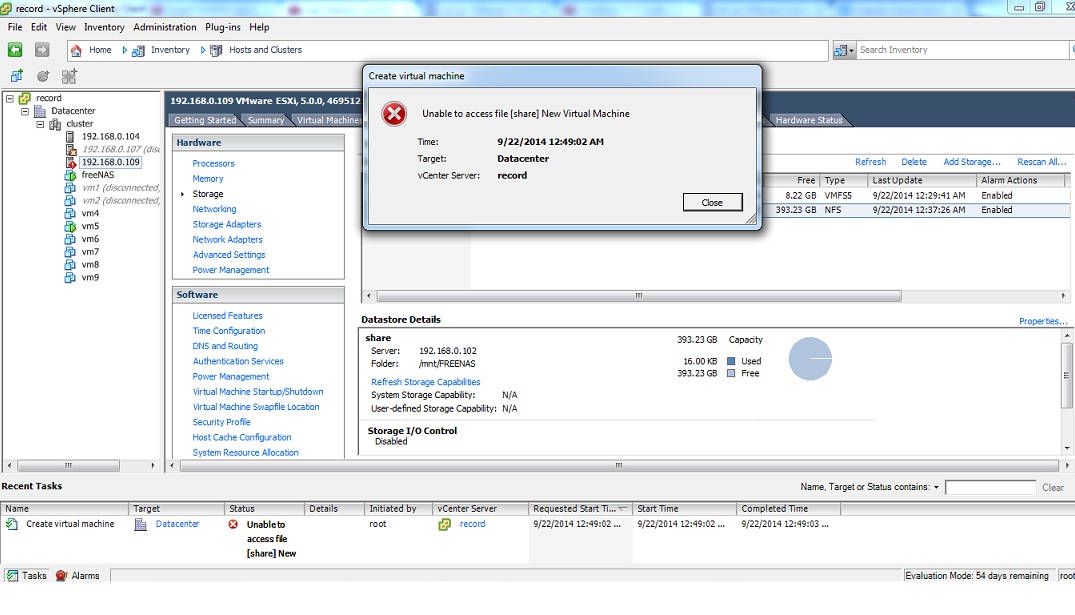The width and height of the screenshot is (1075, 615).
Task: Click the red error status icon in Recent Tasks
Action: pos(233,524)
